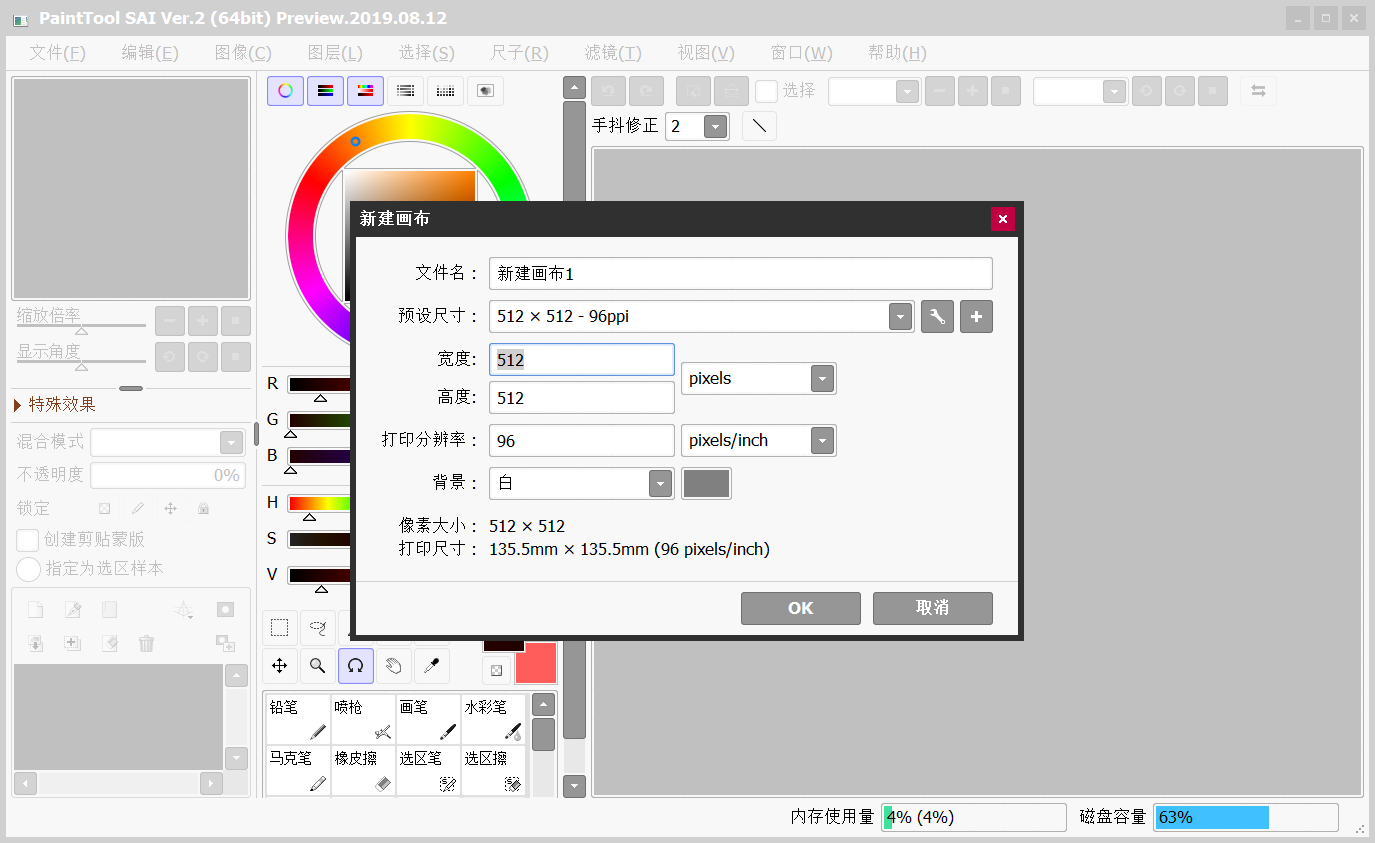Click the 高度 height input field
The width and height of the screenshot is (1375, 843).
click(x=582, y=398)
